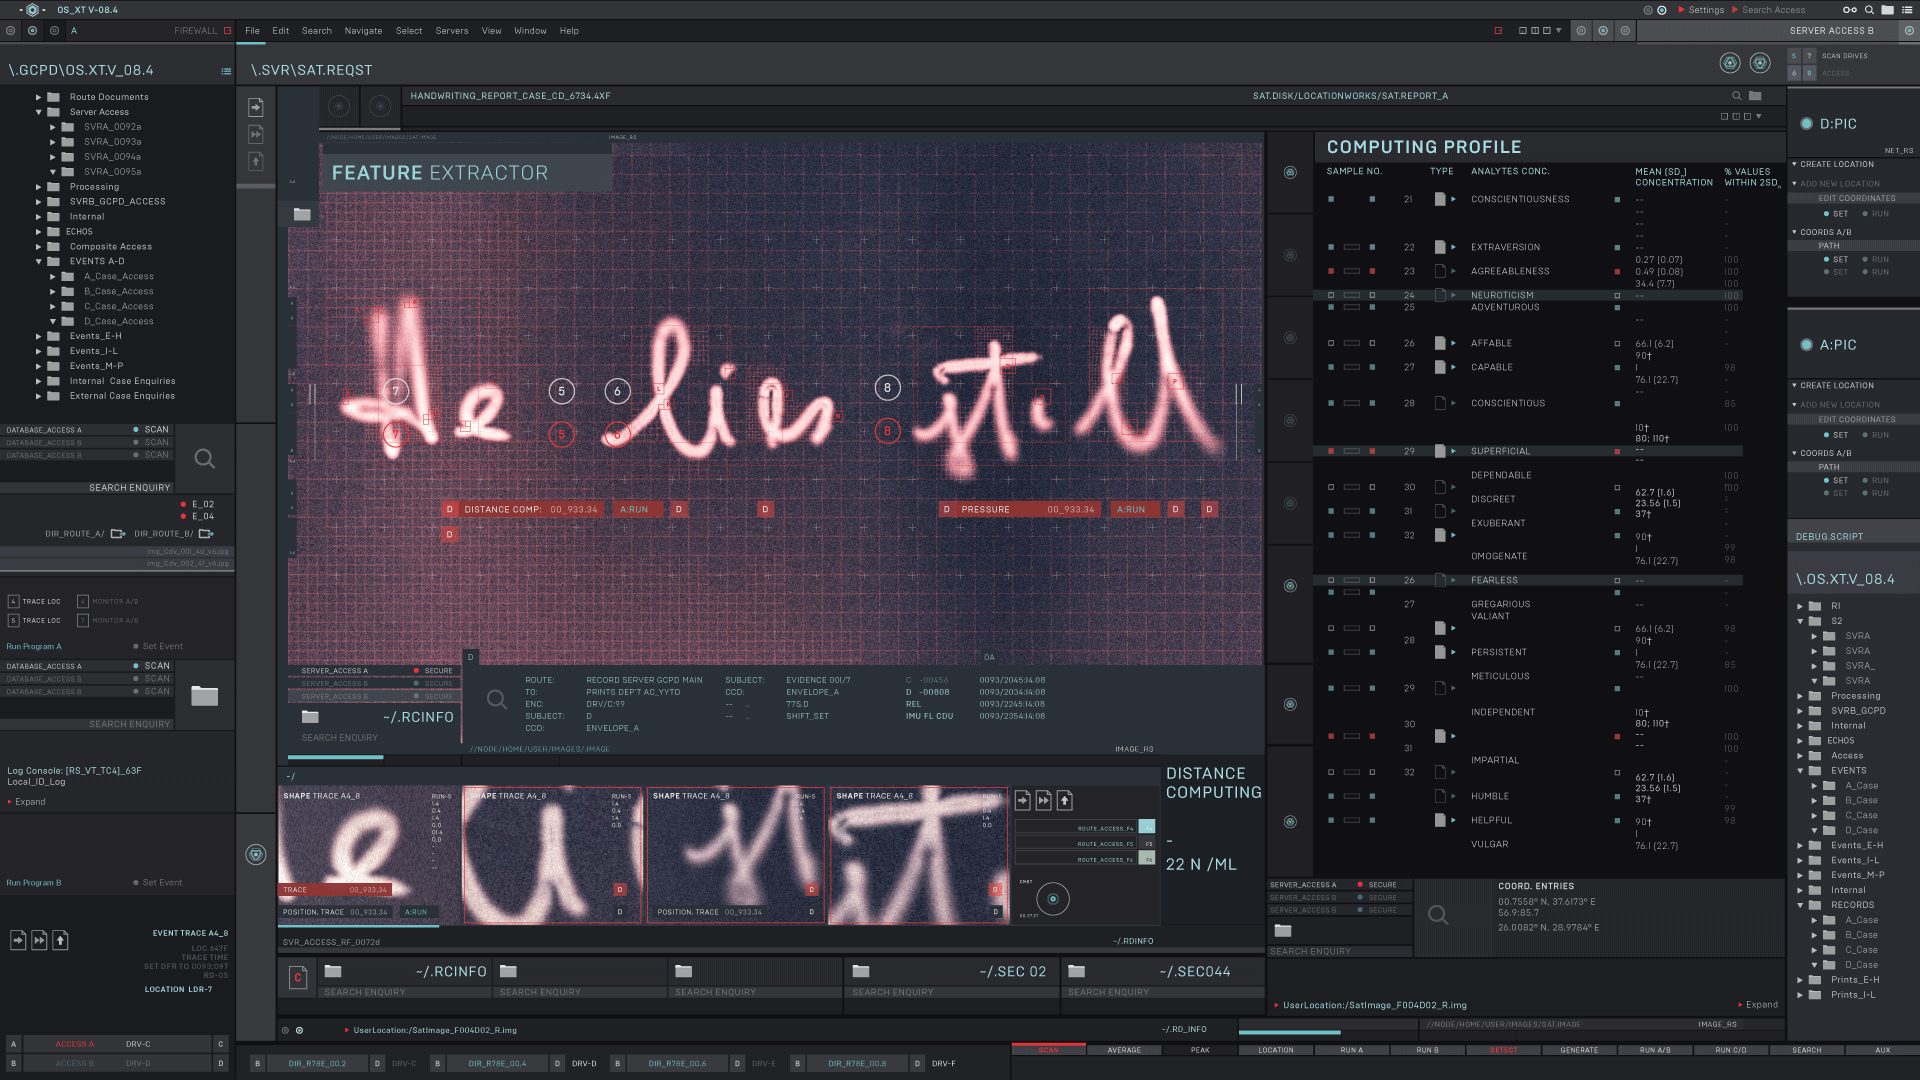The height and width of the screenshot is (1080, 1920).
Task: Click the upload arrow icon beside DISTANCE COMPUTING
Action: 1065,800
